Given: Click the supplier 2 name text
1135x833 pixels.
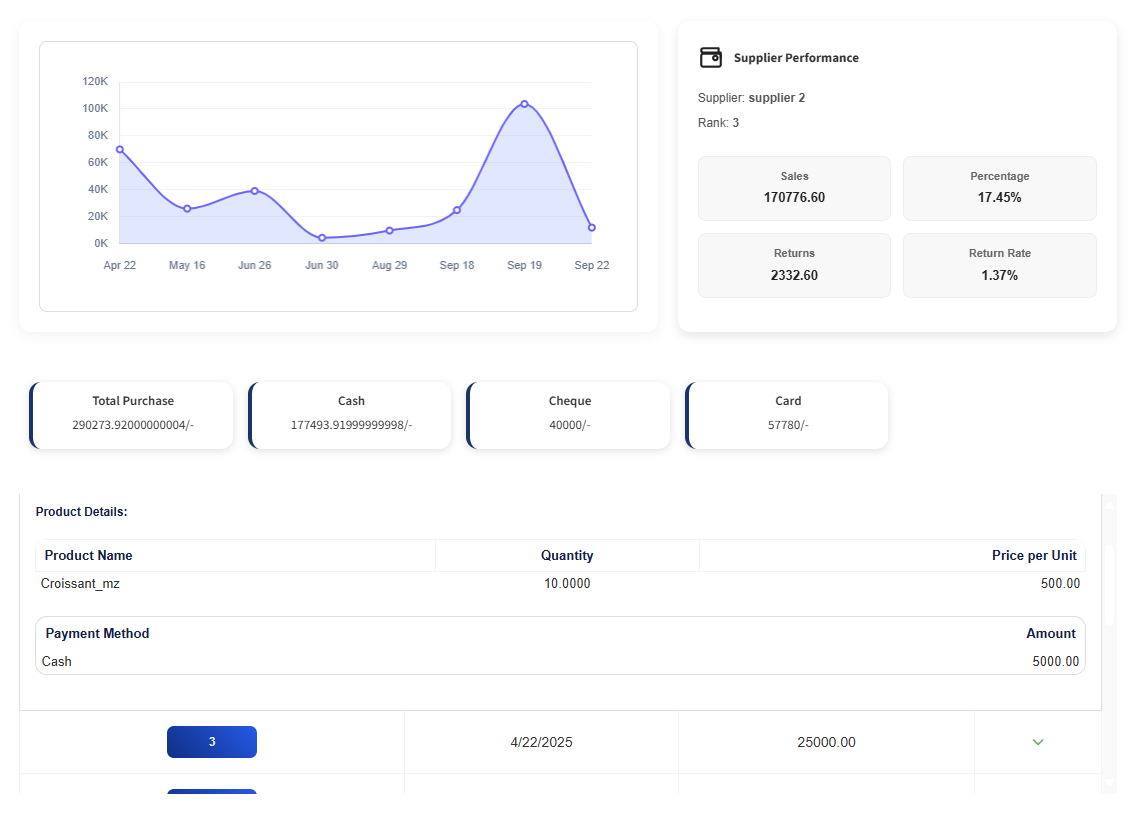Looking at the screenshot, I should (777, 98).
